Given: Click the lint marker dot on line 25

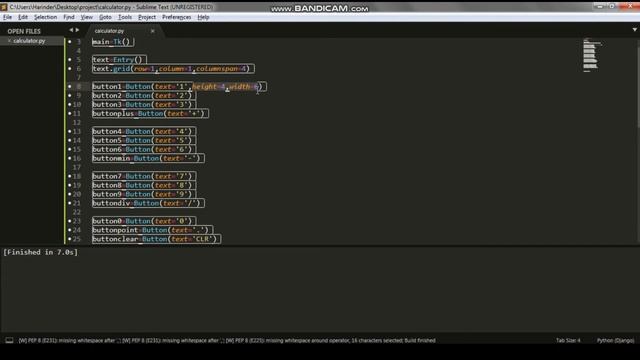Looking at the screenshot, I should [x=70, y=239].
